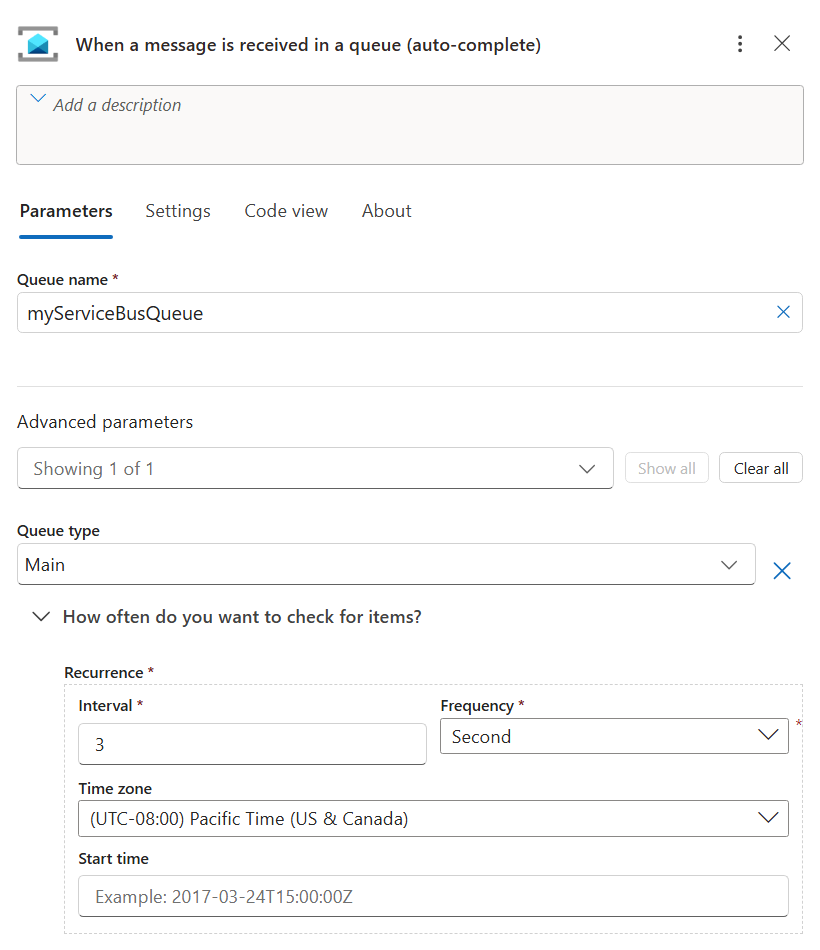
Task: Open the three-dot more options menu
Action: click(x=740, y=44)
